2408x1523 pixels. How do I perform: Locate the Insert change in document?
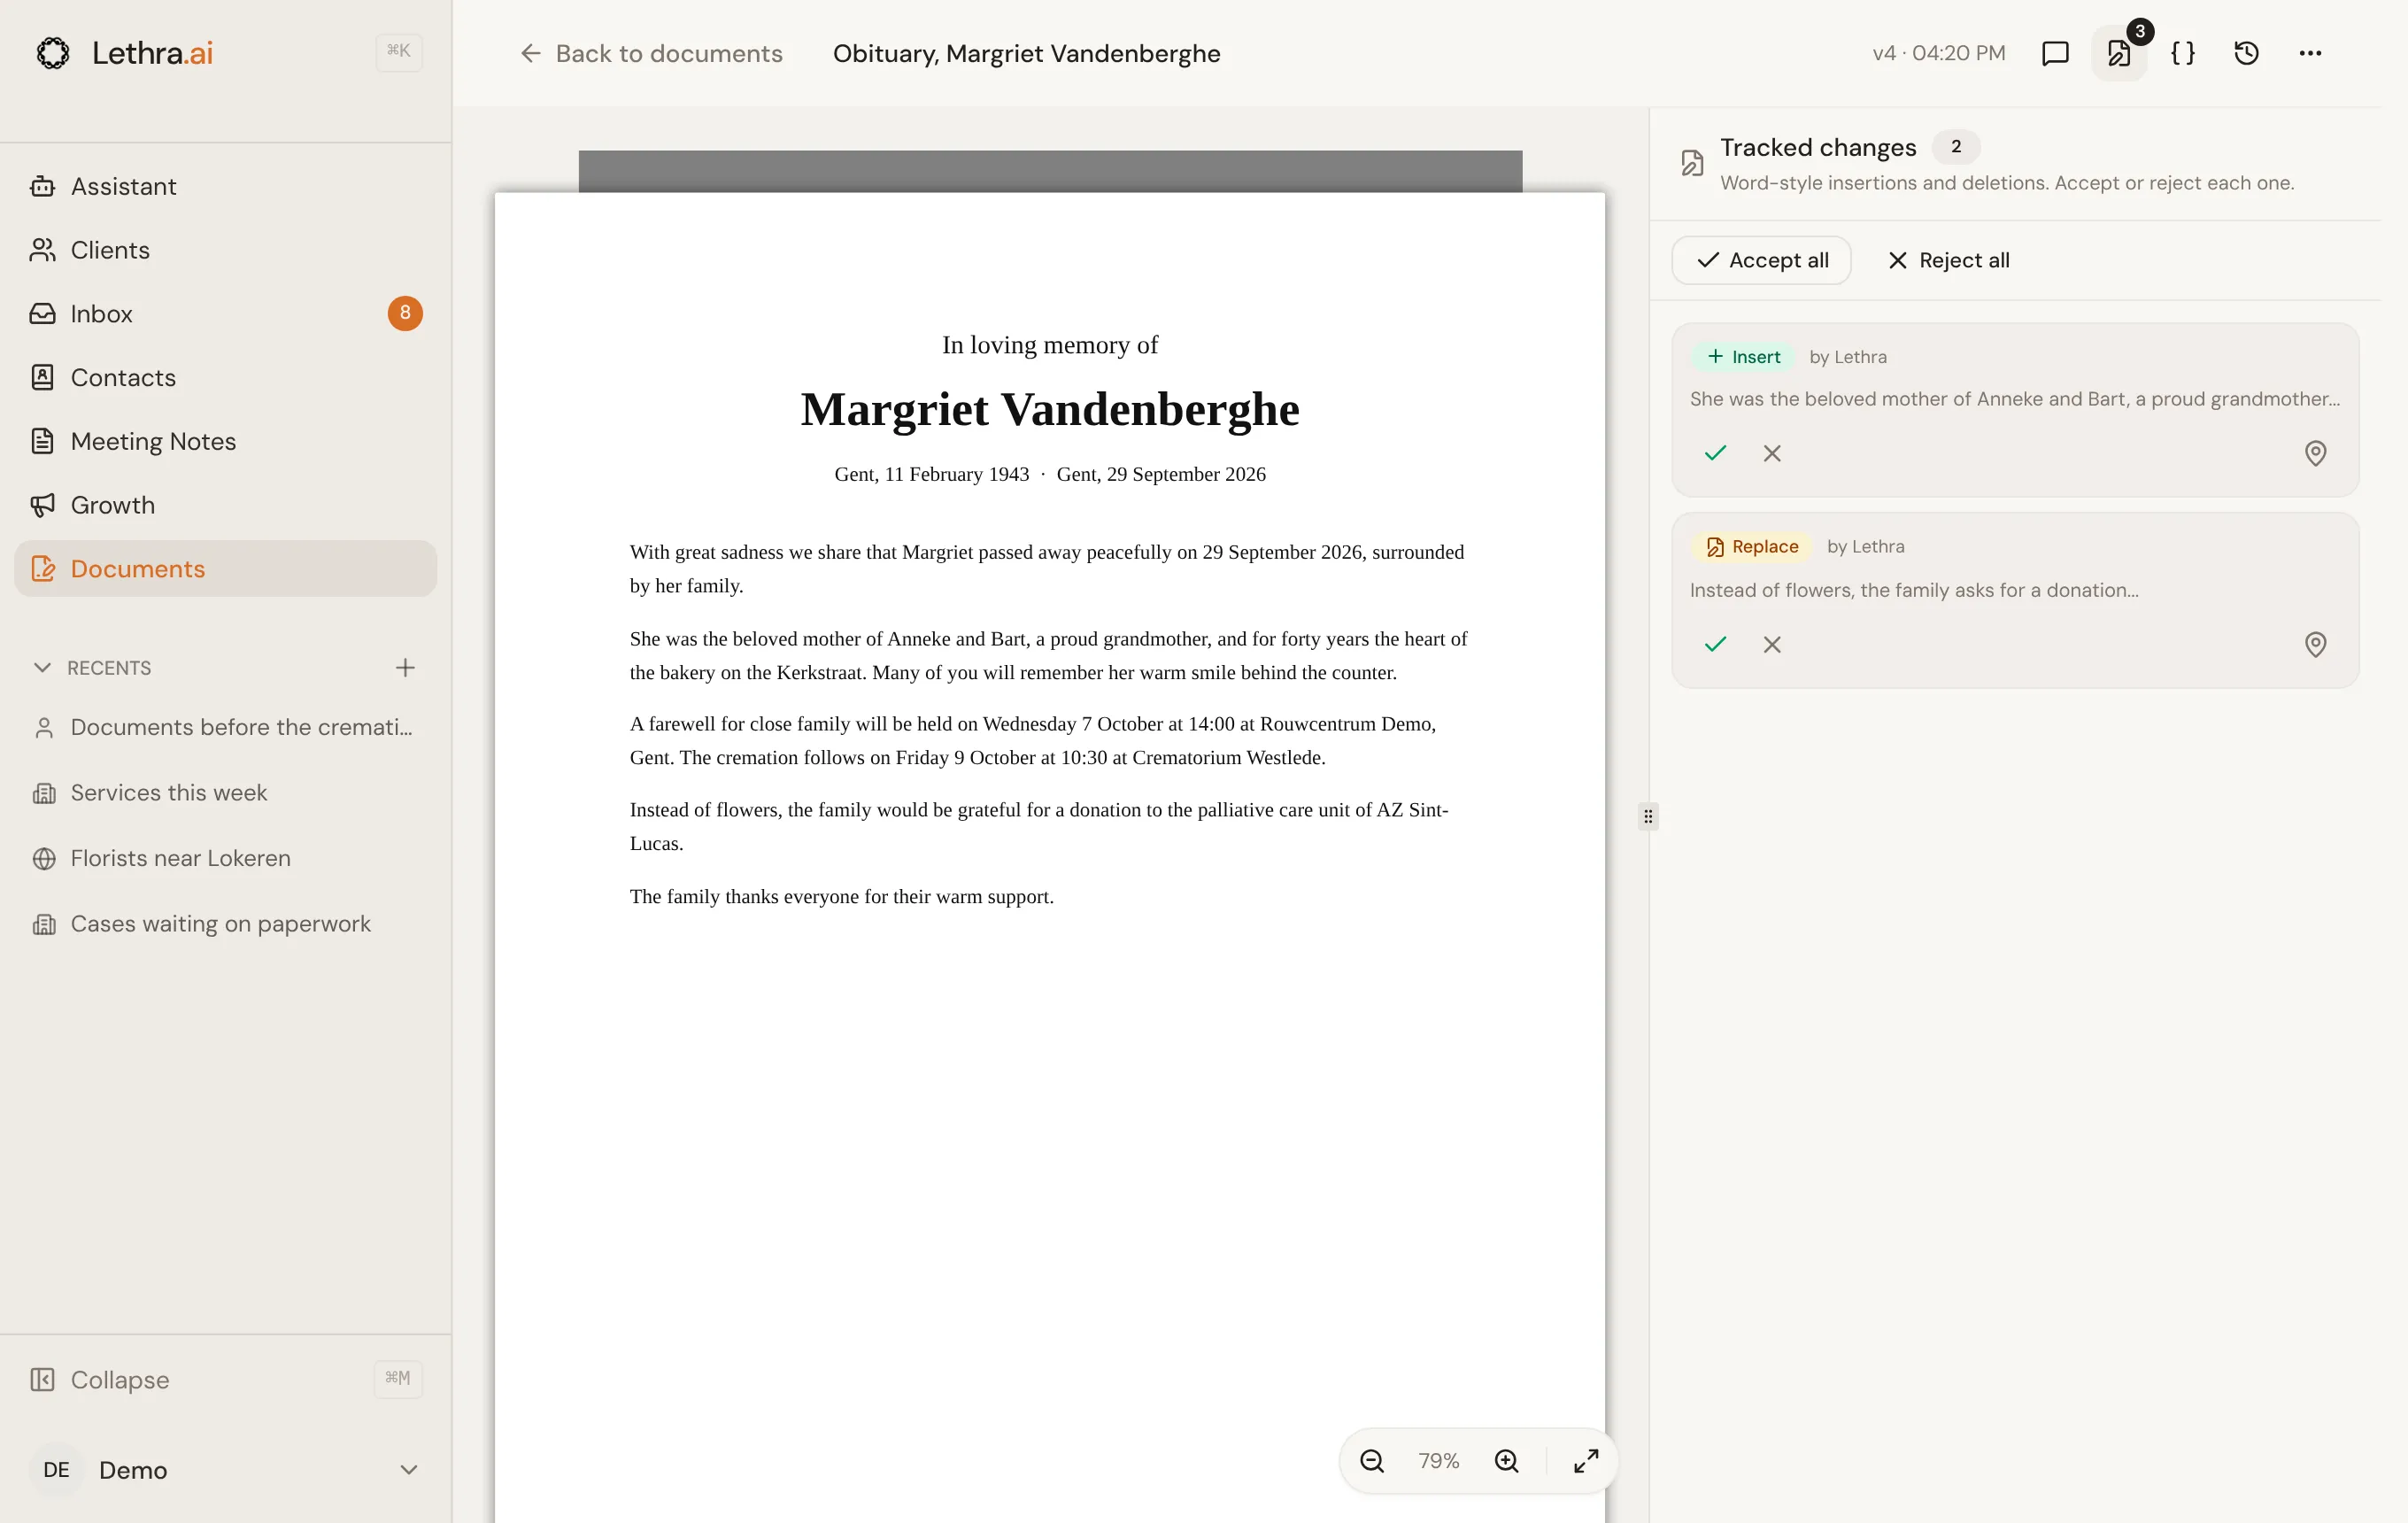2314,453
